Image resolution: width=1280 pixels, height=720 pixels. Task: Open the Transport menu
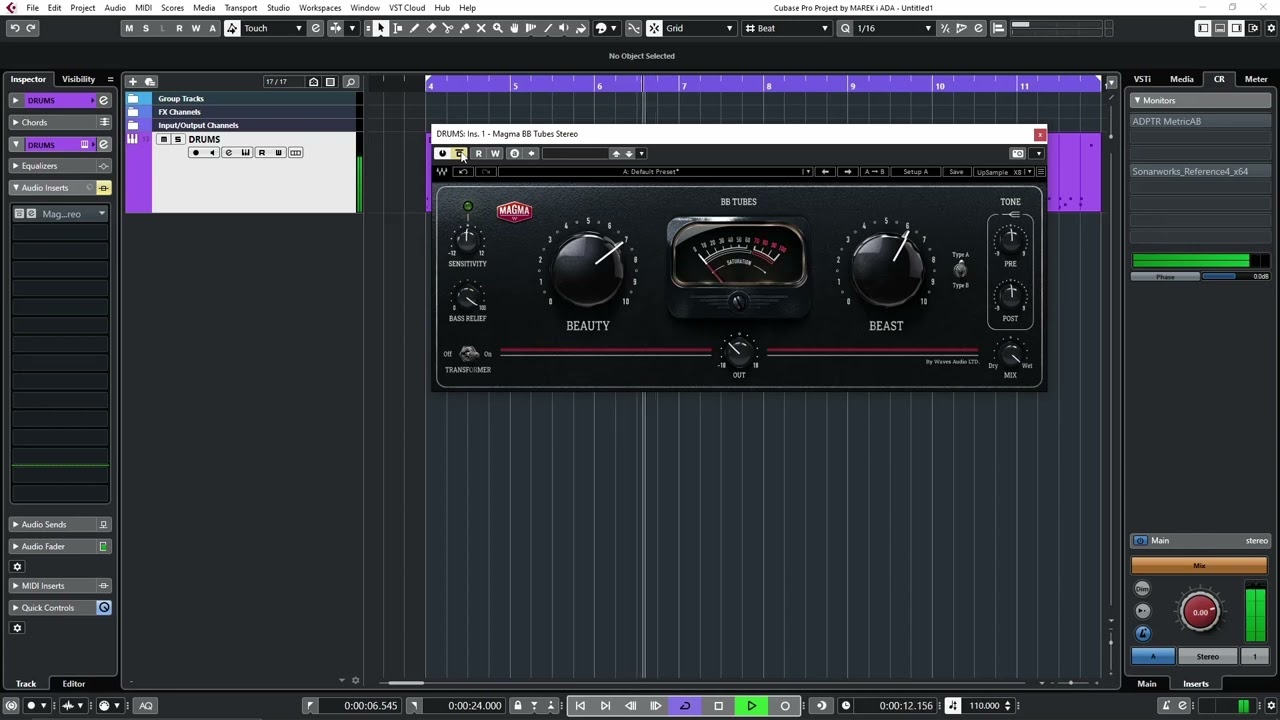point(241,8)
